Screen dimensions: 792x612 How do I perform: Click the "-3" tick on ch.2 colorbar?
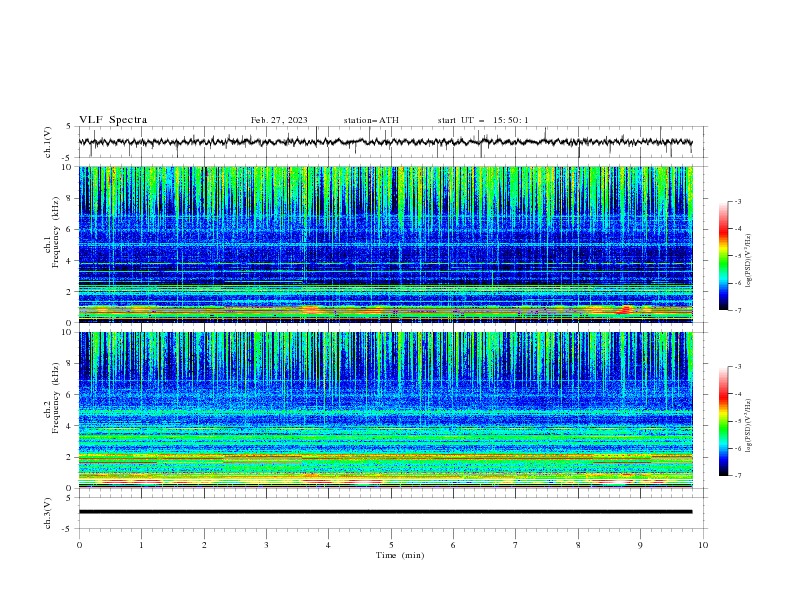(738, 367)
